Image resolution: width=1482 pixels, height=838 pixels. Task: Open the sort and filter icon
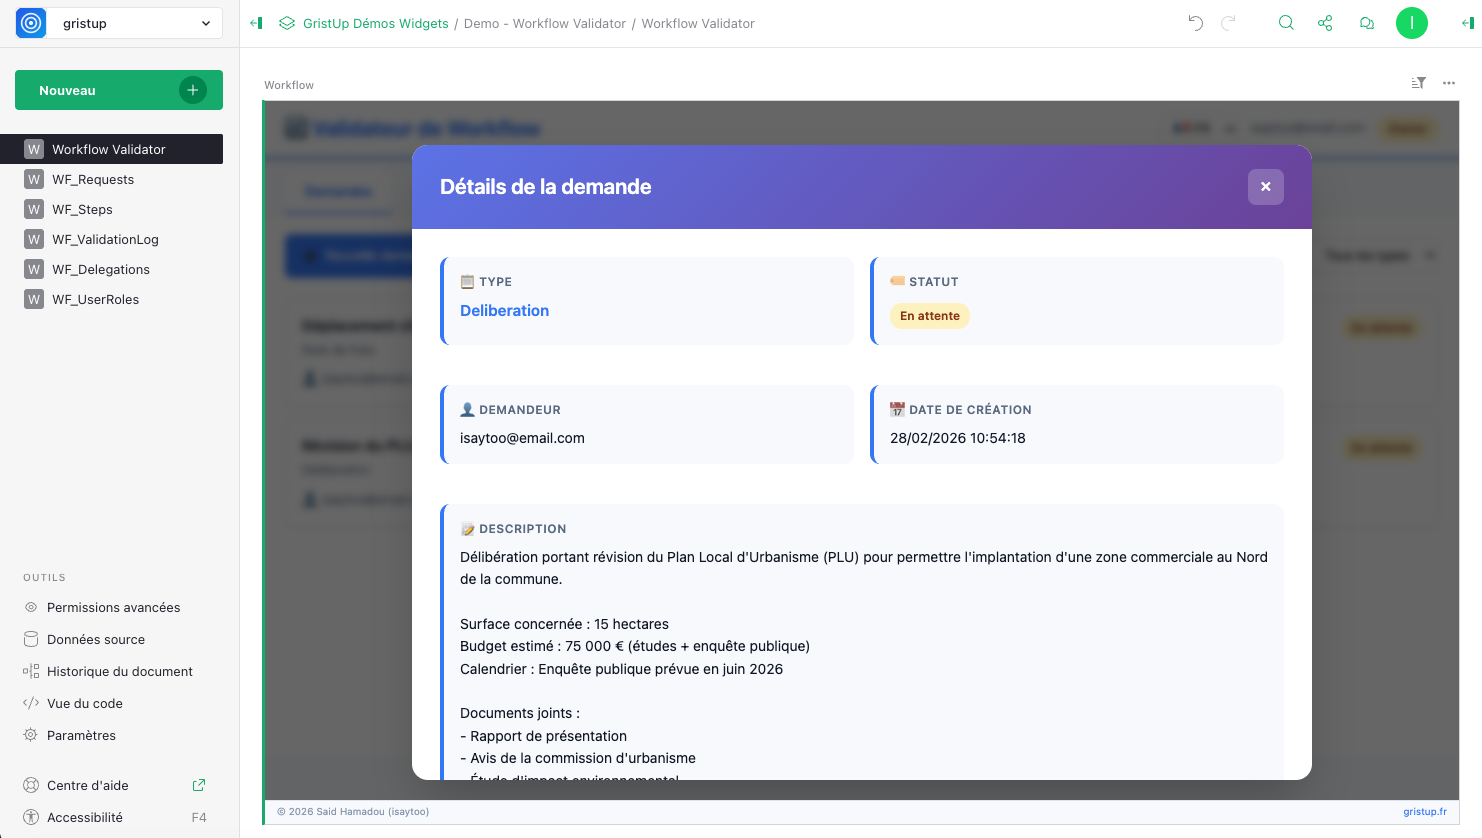[1418, 83]
